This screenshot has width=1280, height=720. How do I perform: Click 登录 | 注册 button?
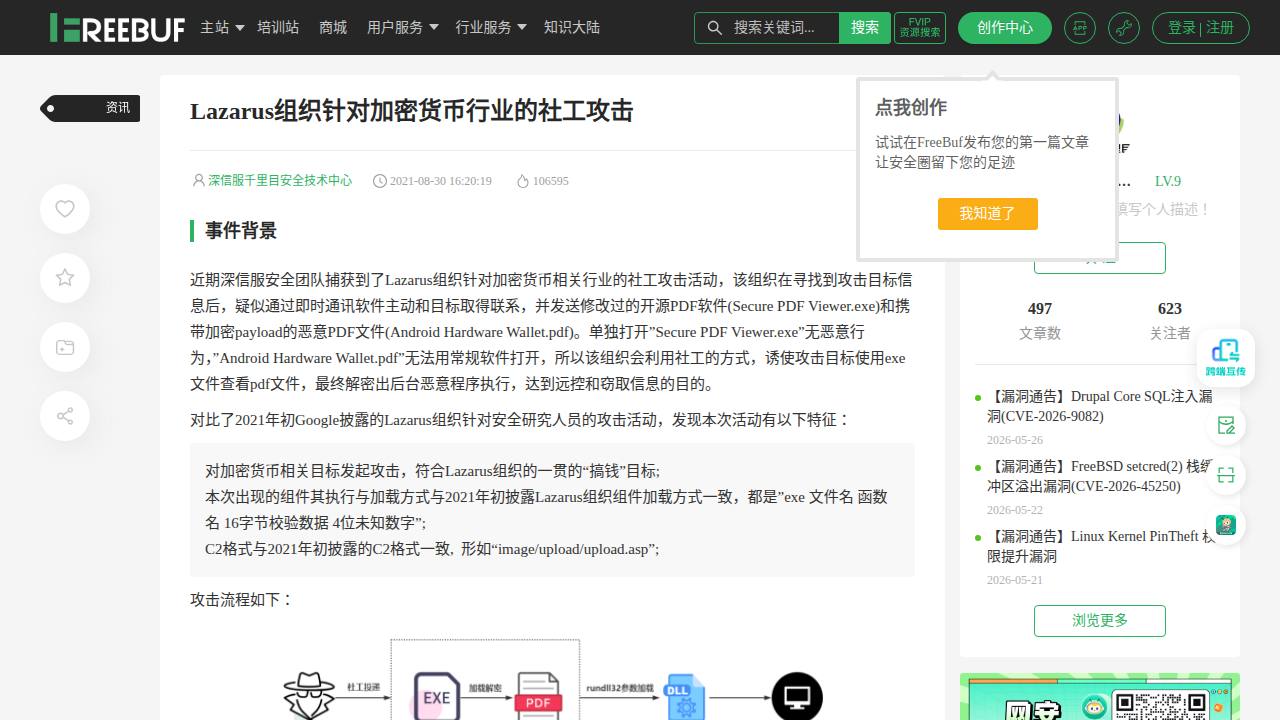click(1201, 28)
